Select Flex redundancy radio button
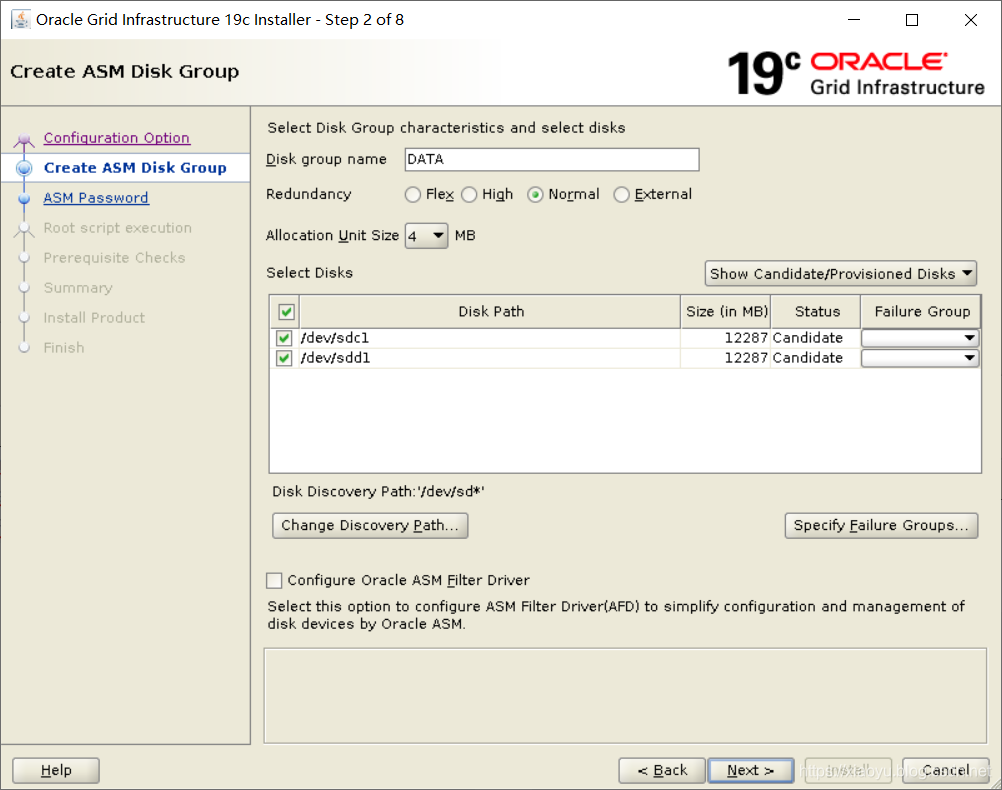This screenshot has width=1002, height=790. tap(413, 194)
